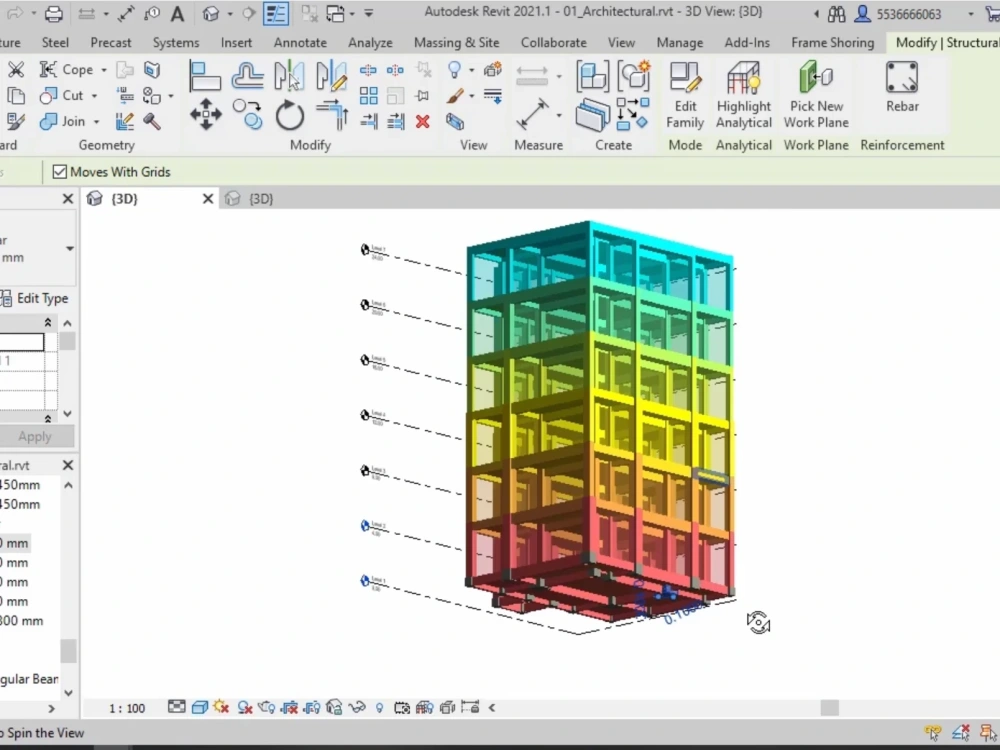
Task: Click the Edit Type button
Action: click(42, 298)
